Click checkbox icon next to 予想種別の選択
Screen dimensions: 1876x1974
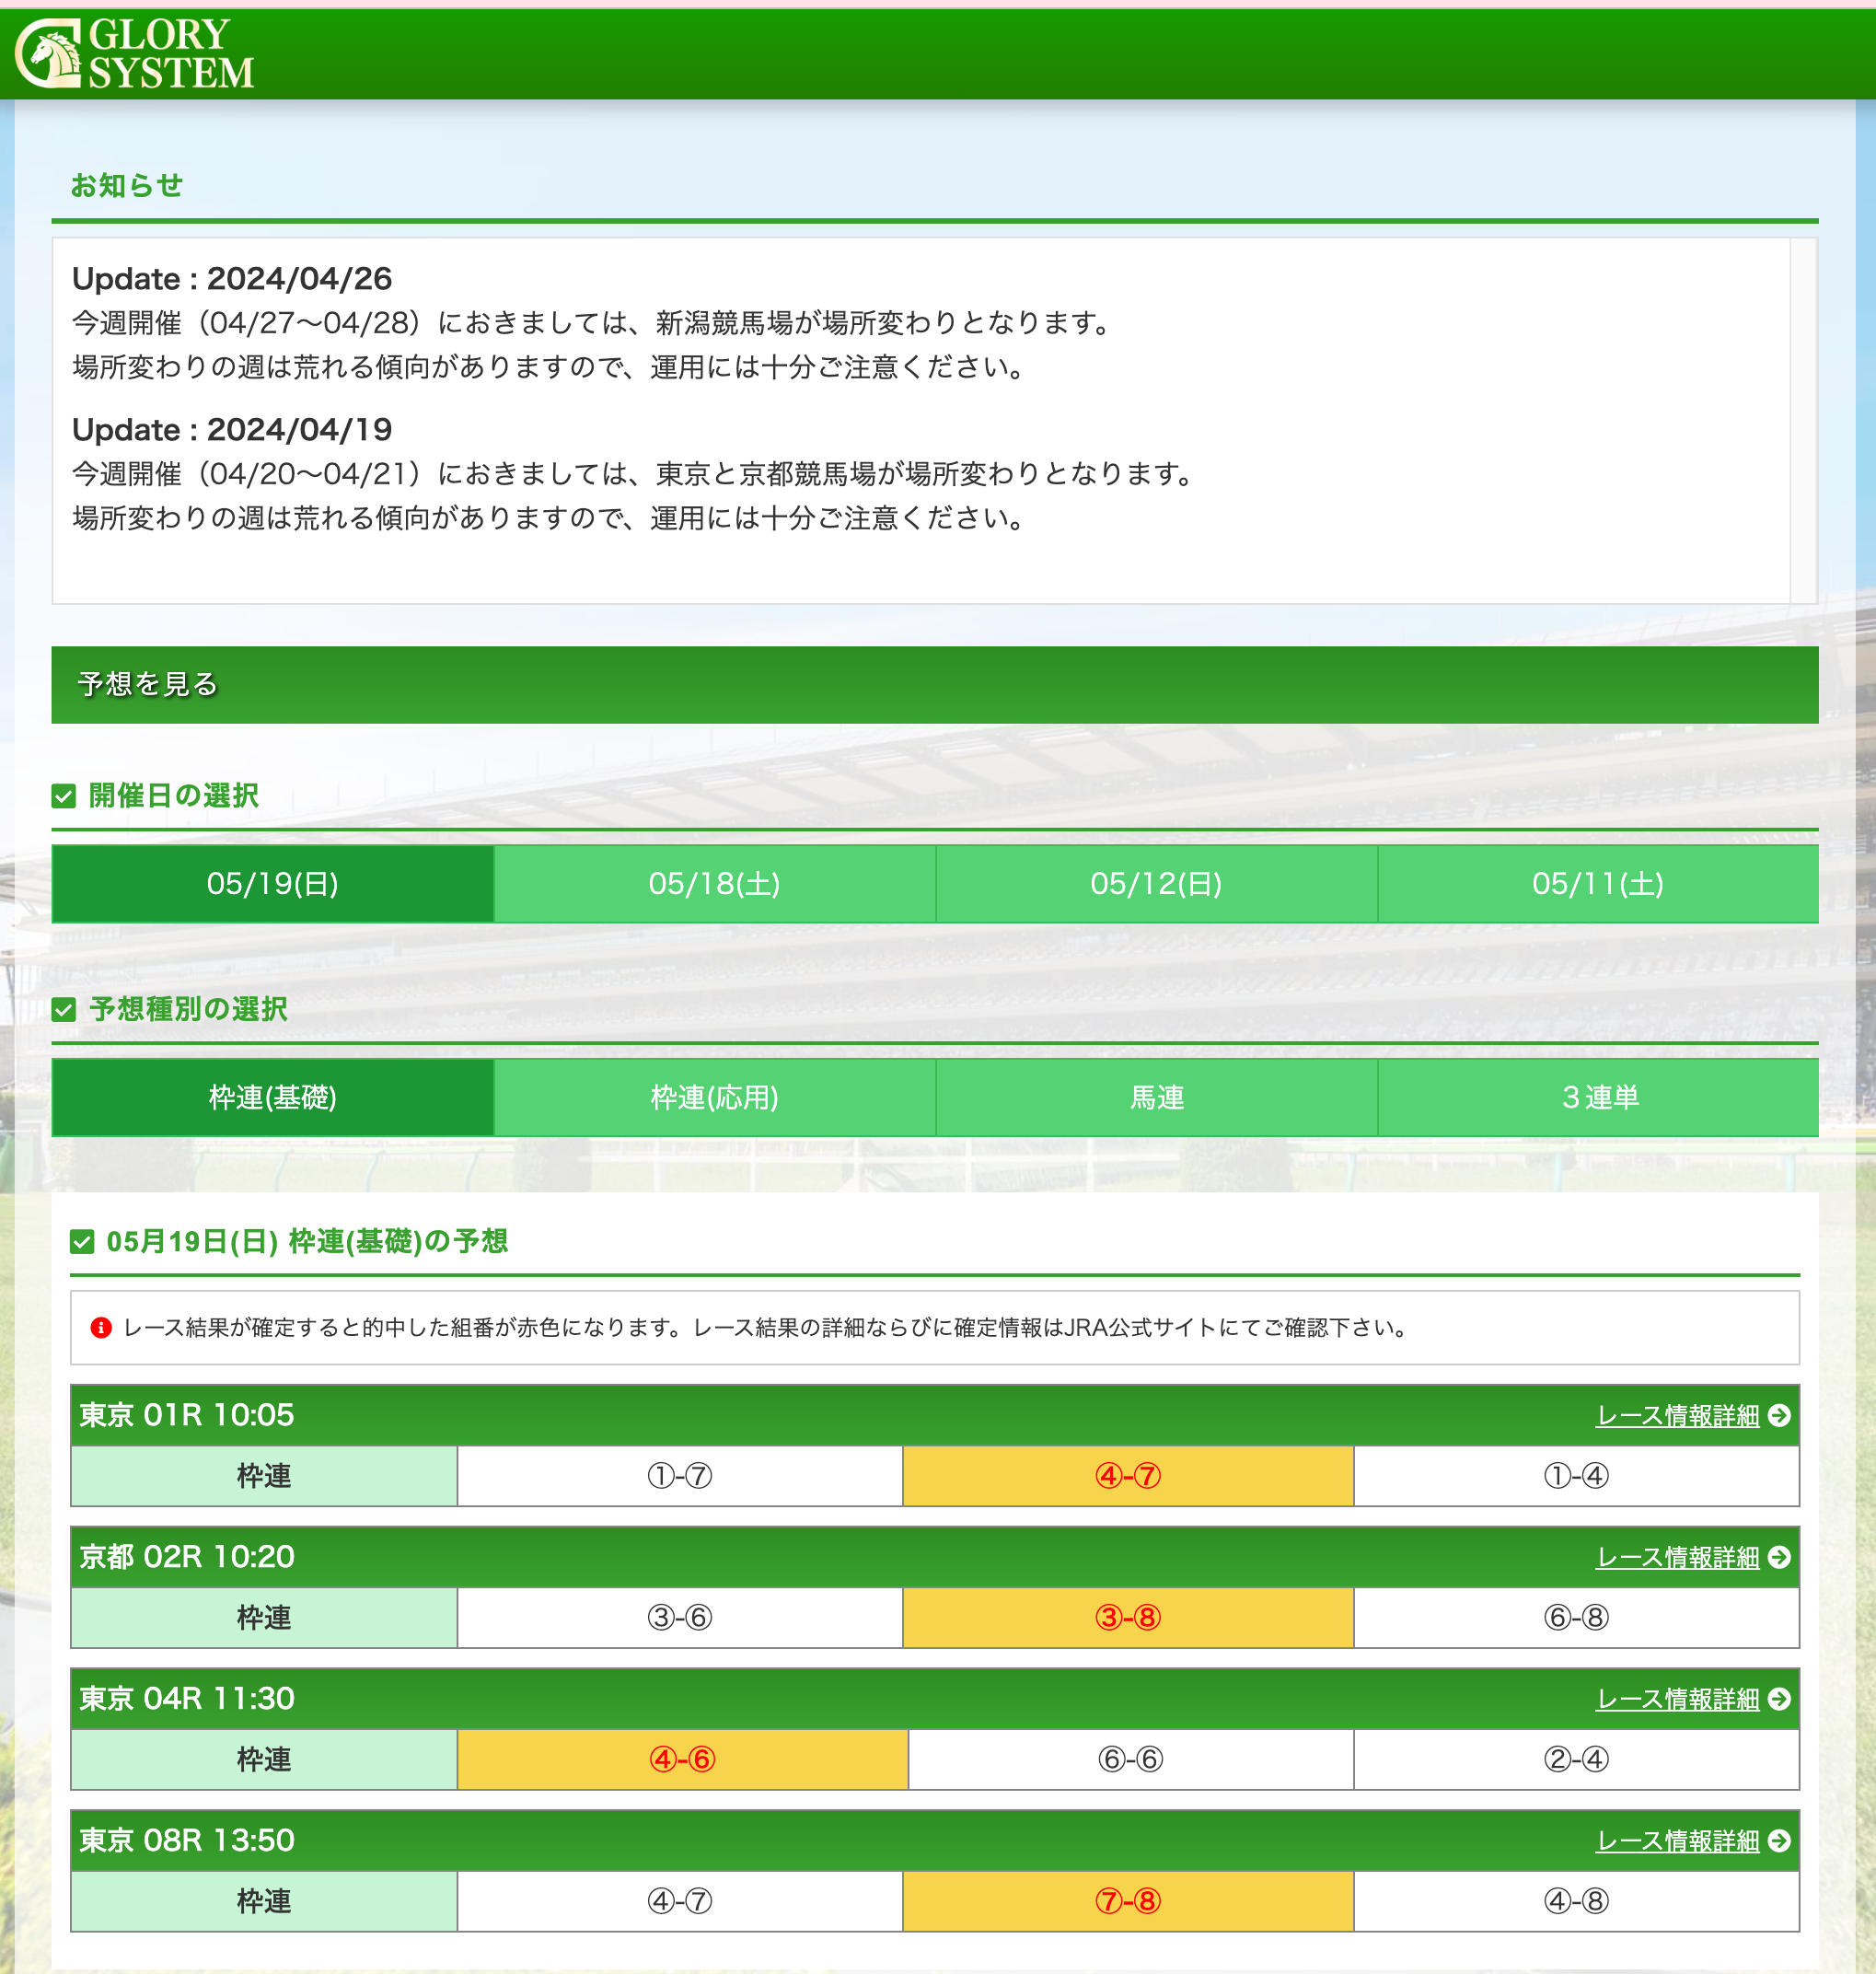pos(64,1009)
